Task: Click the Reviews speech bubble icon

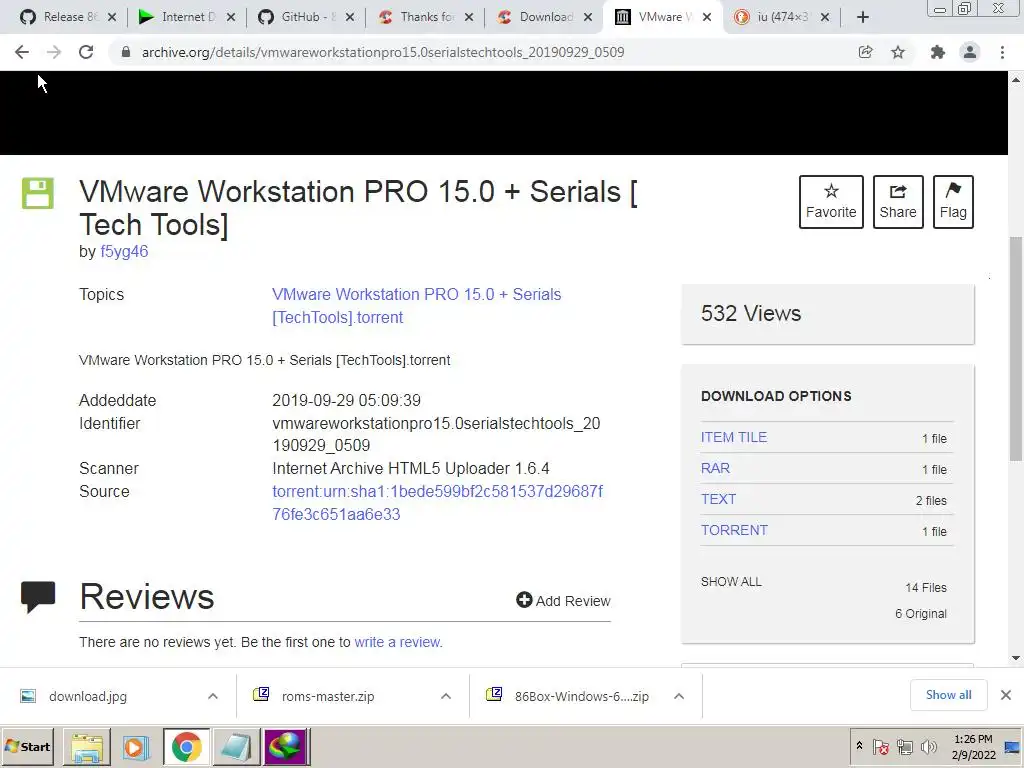Action: pos(38,596)
